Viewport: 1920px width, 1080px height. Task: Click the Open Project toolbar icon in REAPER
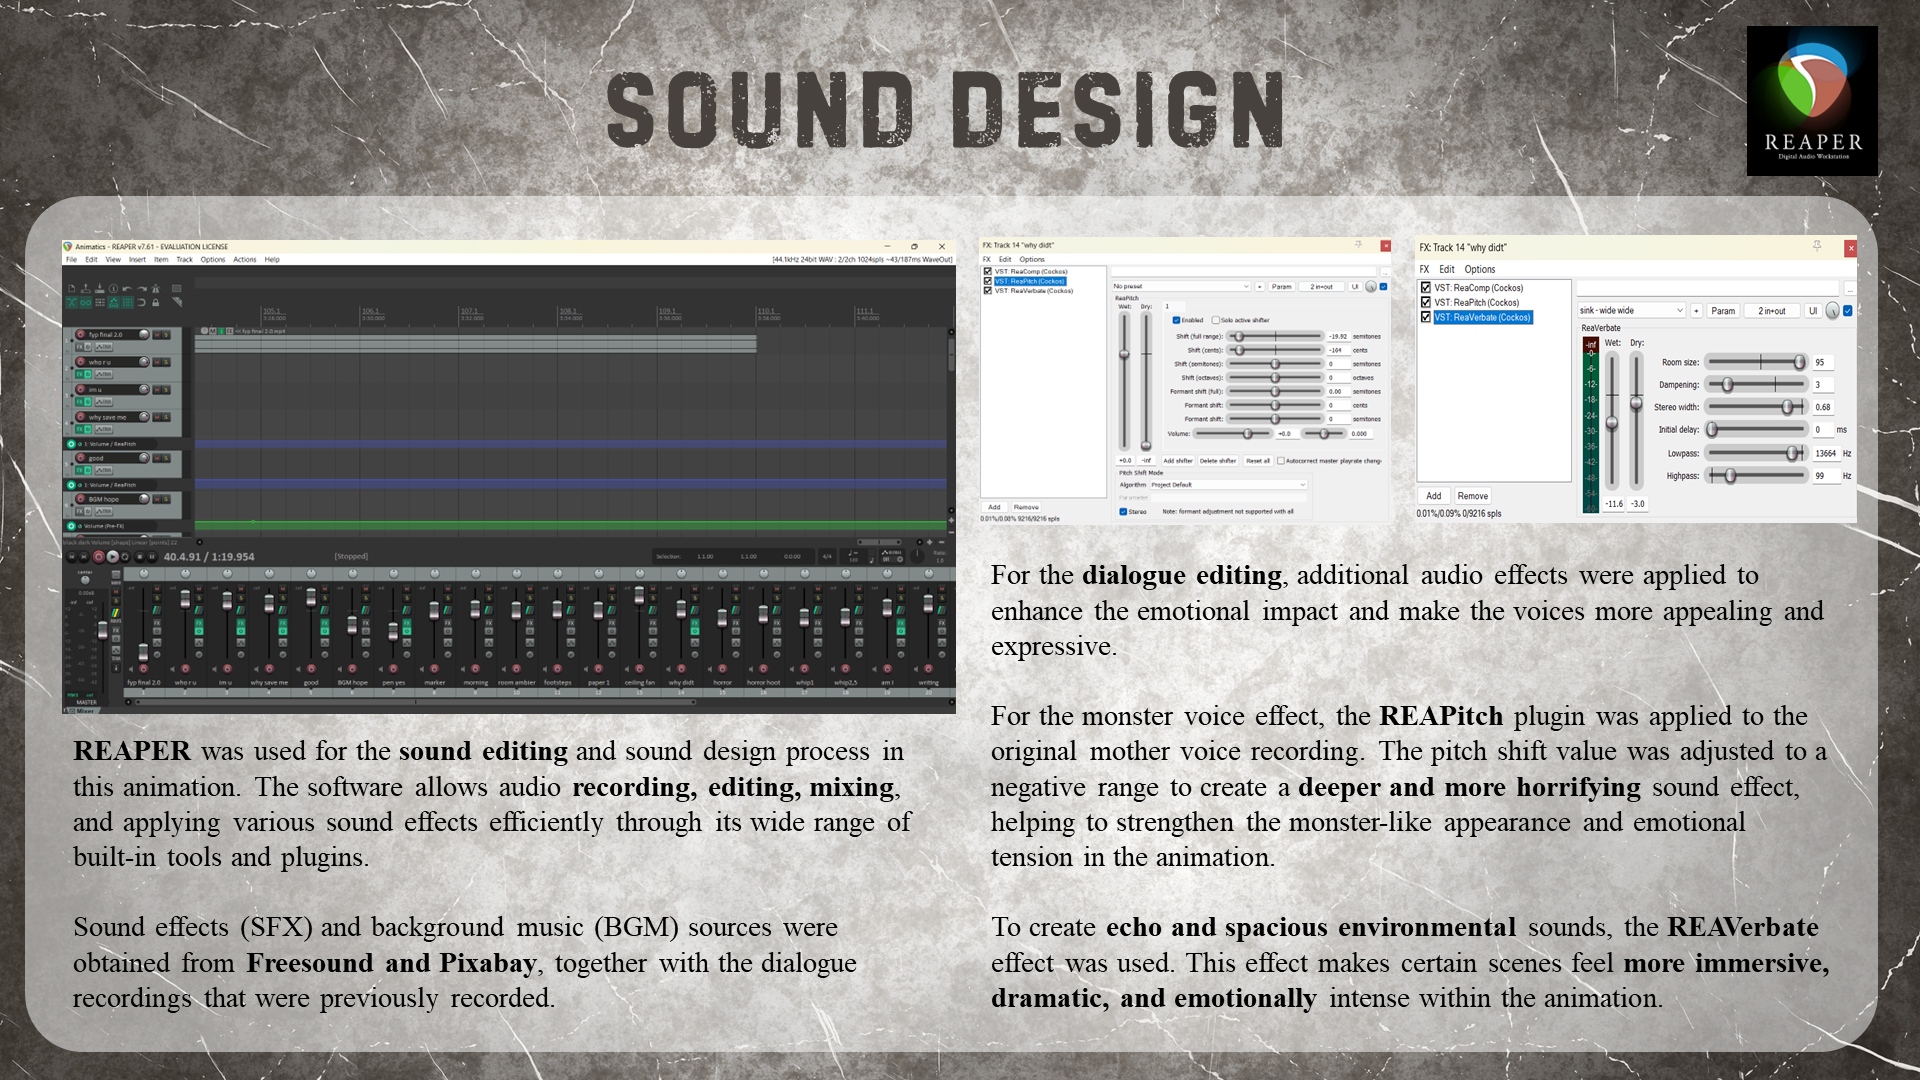pyautogui.click(x=86, y=288)
